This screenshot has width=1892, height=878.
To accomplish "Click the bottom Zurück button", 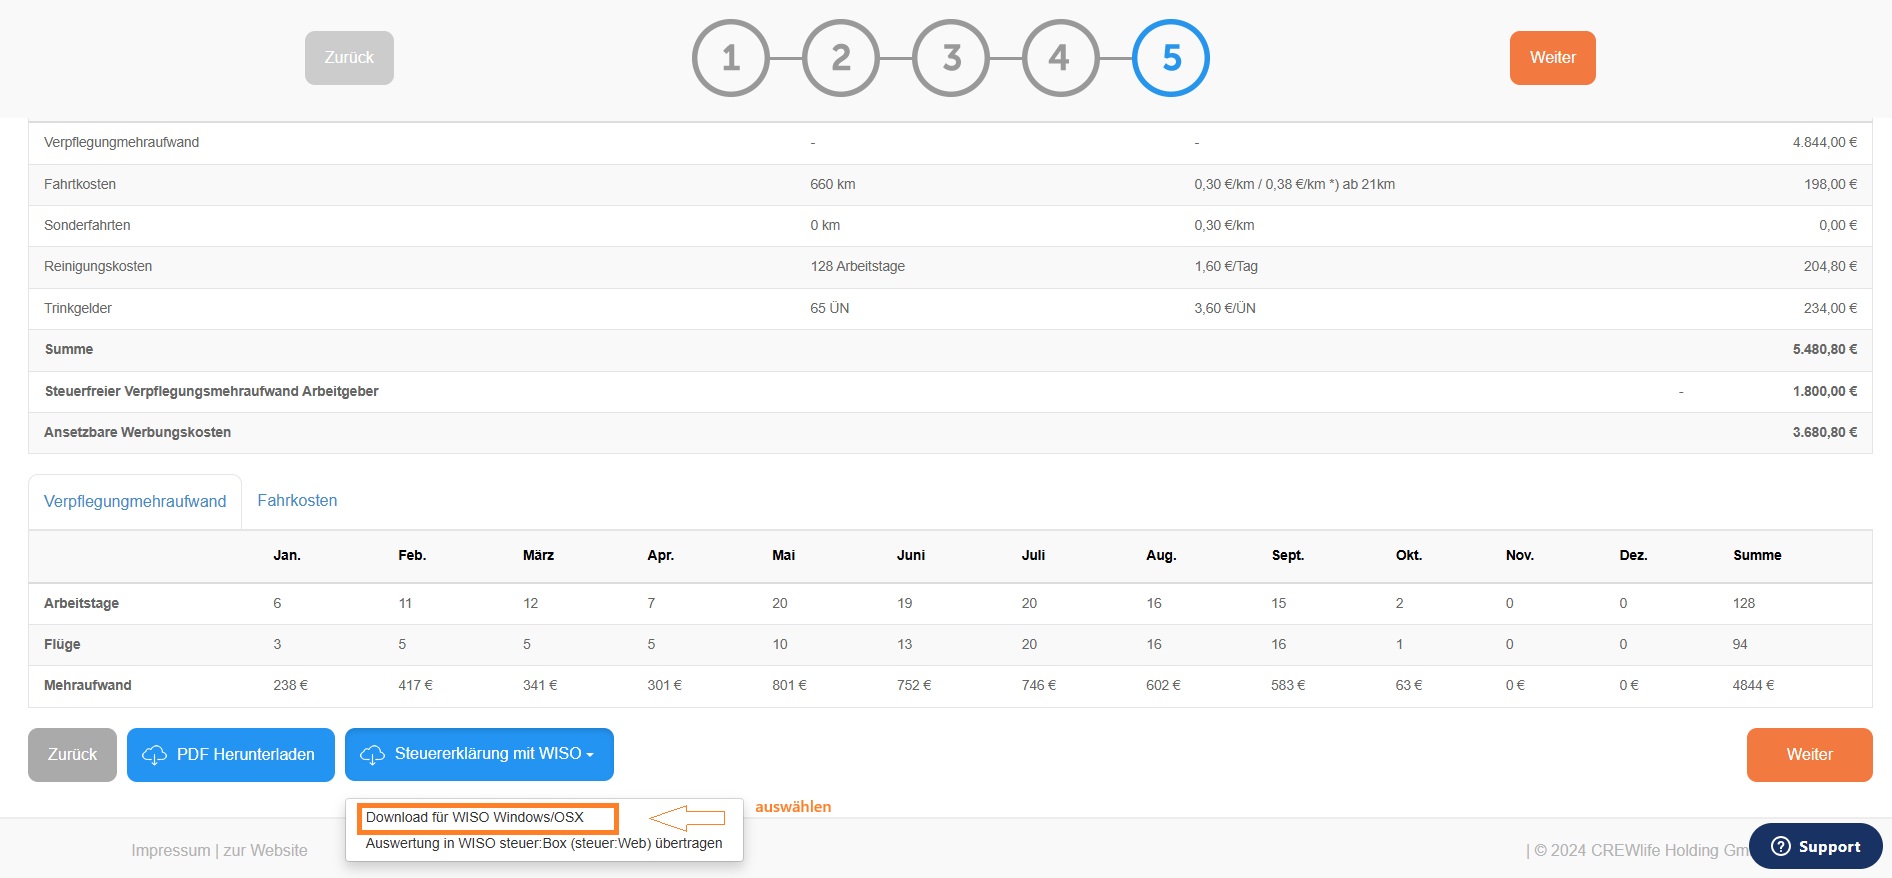I will click(72, 755).
